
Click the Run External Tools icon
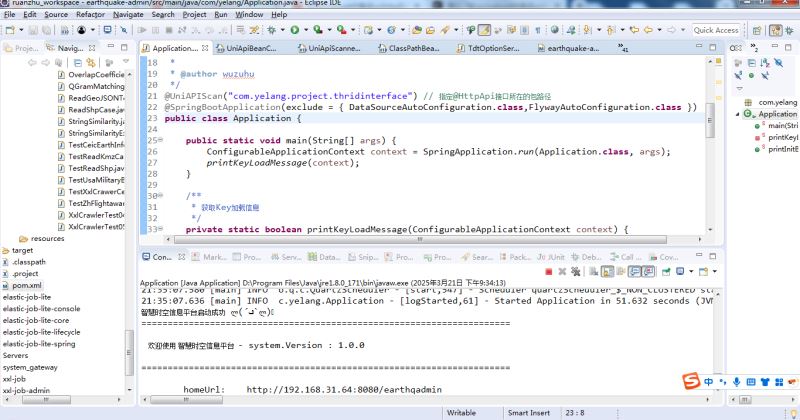pos(341,30)
